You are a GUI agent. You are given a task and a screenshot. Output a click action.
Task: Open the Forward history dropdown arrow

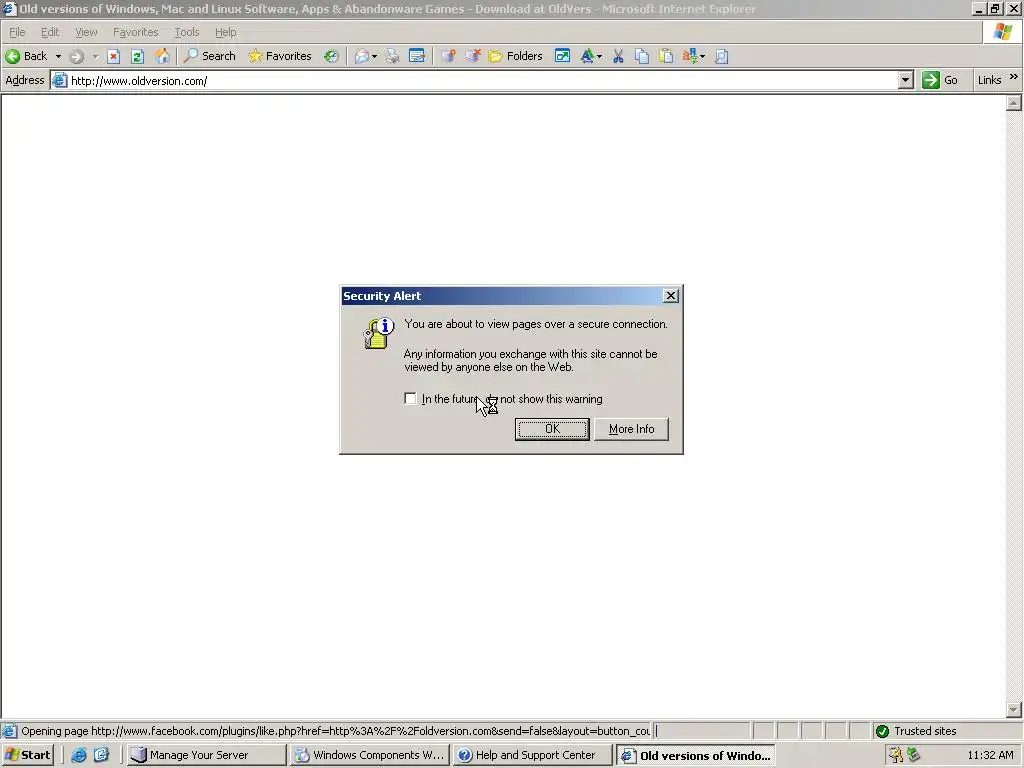tap(95, 57)
